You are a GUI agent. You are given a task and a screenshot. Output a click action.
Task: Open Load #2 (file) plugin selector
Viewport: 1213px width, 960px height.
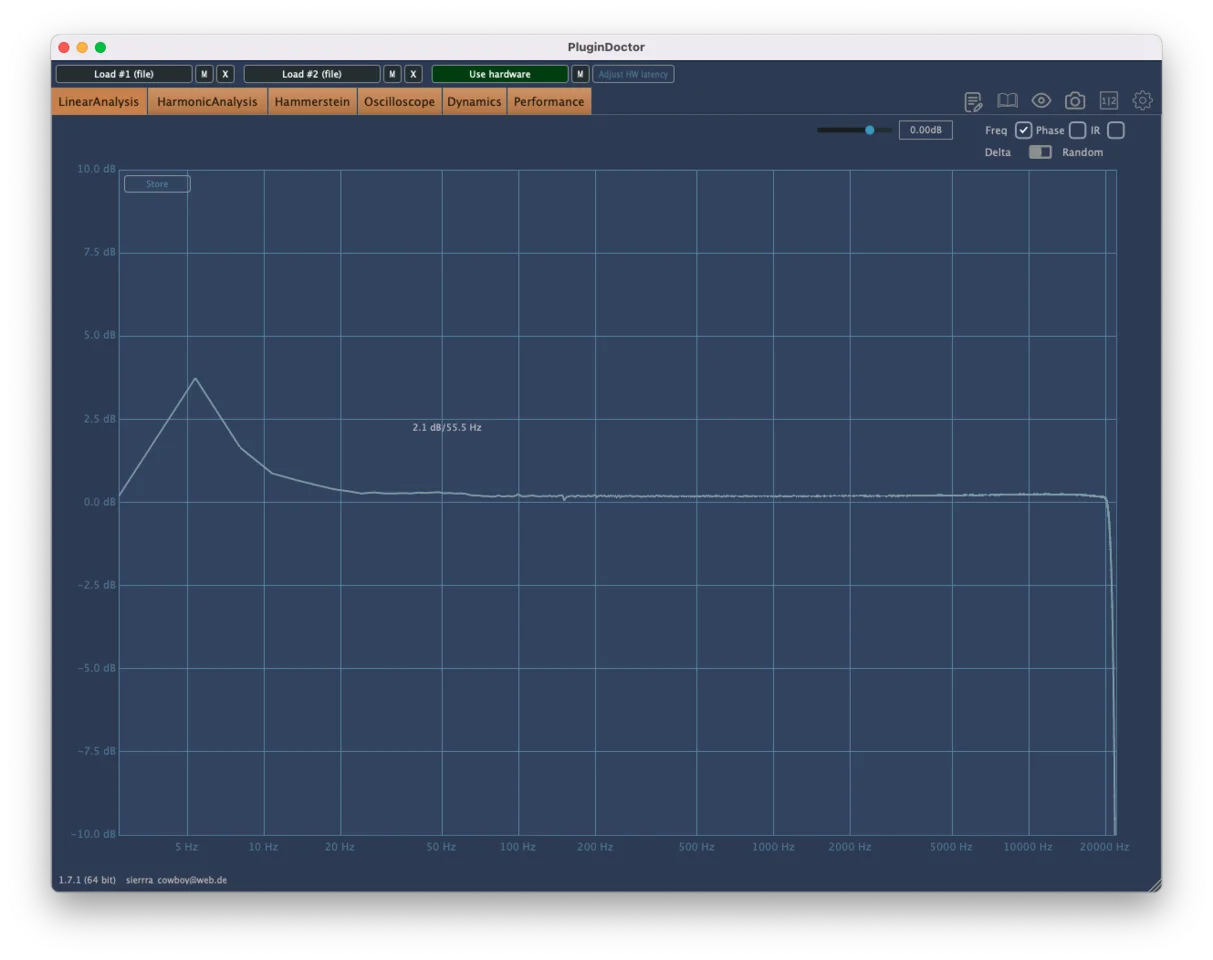[312, 74]
